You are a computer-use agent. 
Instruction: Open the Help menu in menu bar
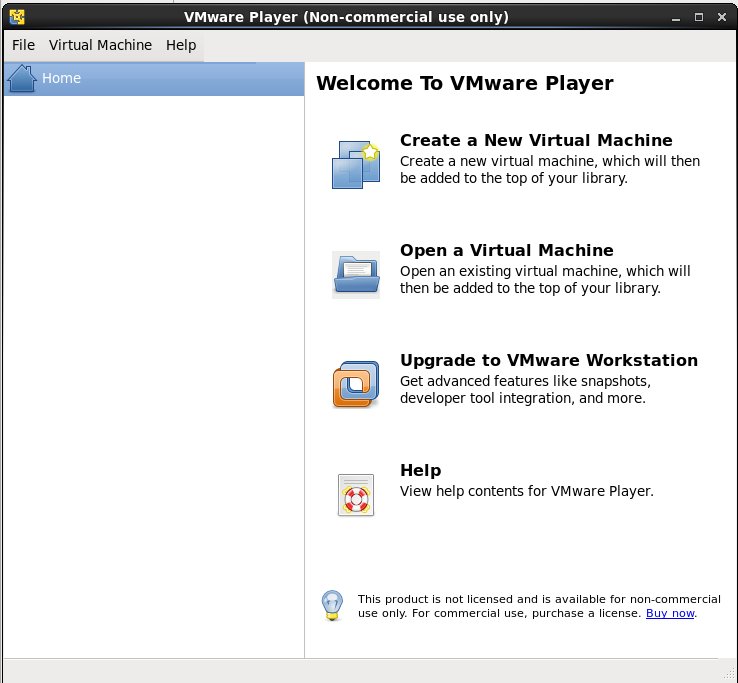[x=181, y=45]
